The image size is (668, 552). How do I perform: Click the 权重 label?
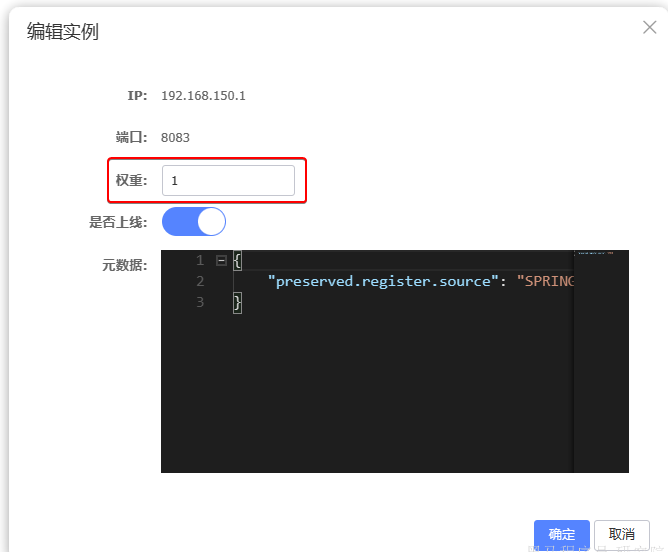point(131,181)
